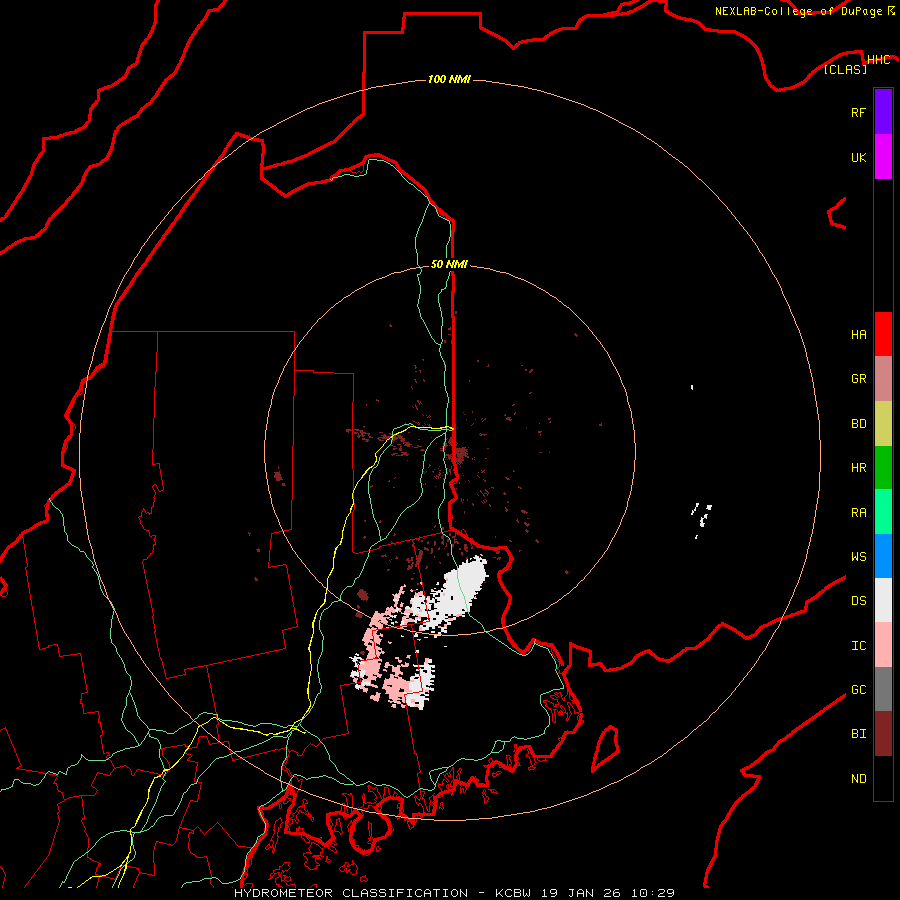Click the KCBW radar station identifier

(x=513, y=893)
